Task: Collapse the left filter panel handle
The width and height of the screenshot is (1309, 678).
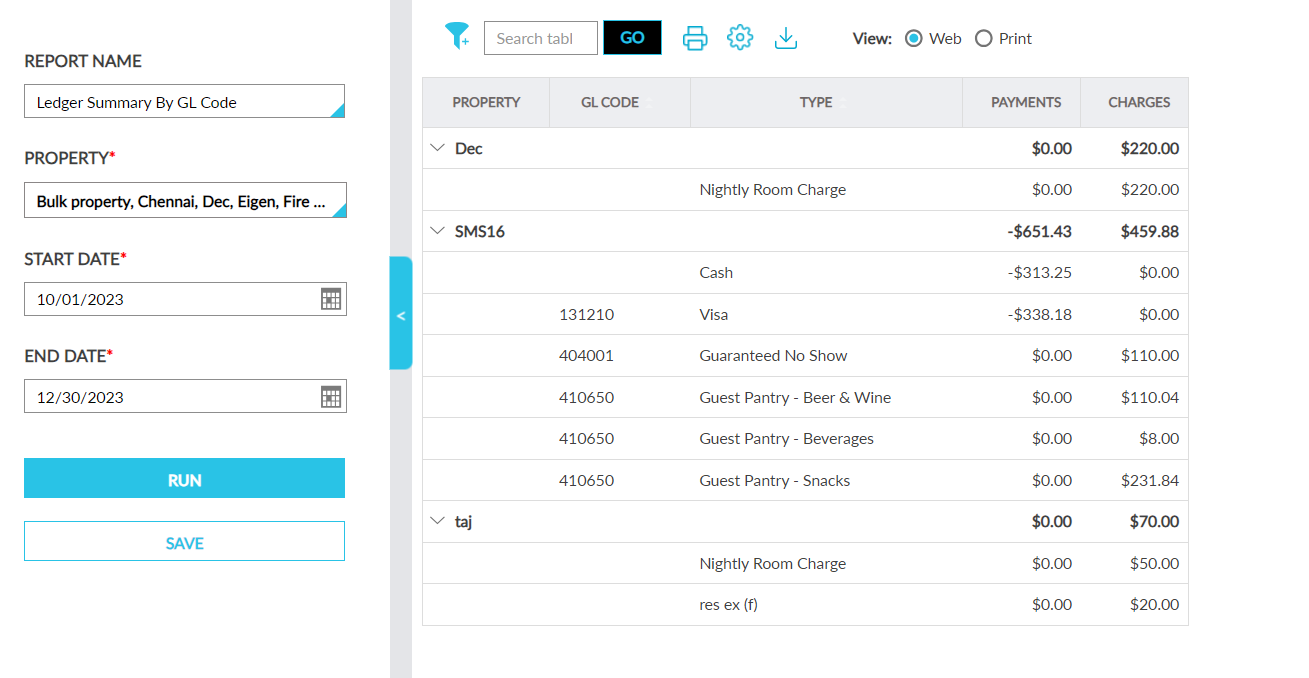Action: (x=401, y=314)
